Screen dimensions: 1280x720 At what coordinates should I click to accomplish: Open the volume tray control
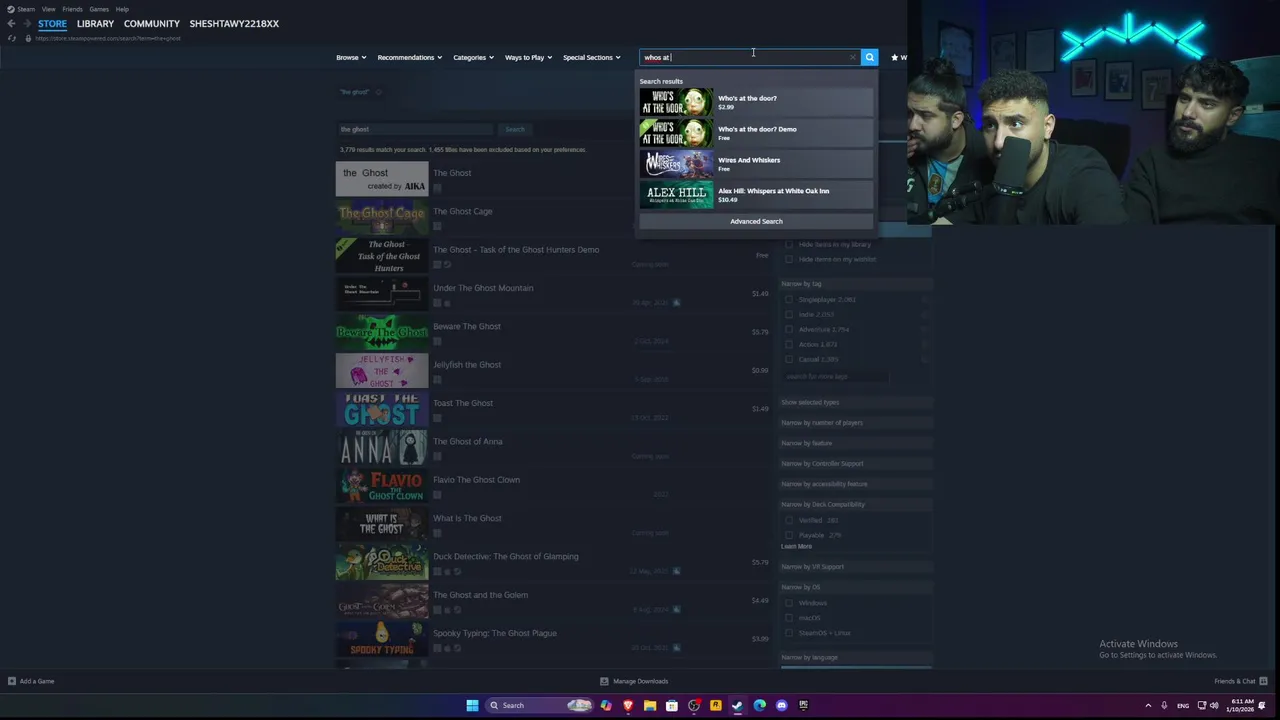tap(1214, 705)
